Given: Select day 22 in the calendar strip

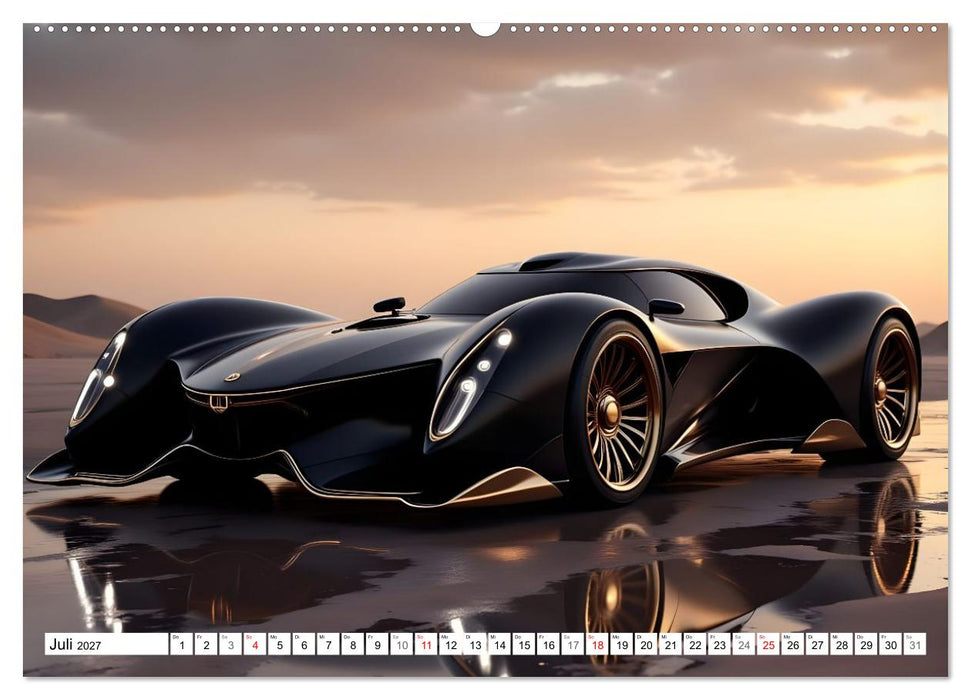Looking at the screenshot, I should (x=695, y=644).
